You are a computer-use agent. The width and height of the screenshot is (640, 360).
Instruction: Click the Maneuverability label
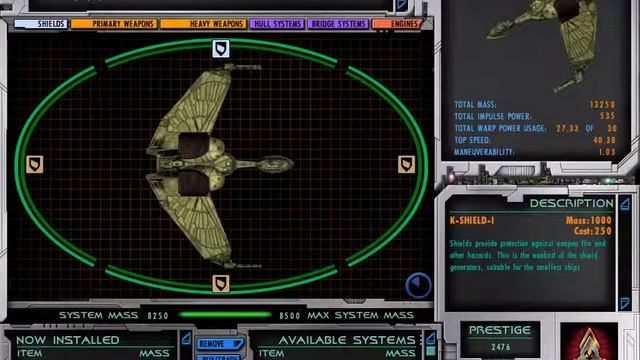(x=484, y=152)
